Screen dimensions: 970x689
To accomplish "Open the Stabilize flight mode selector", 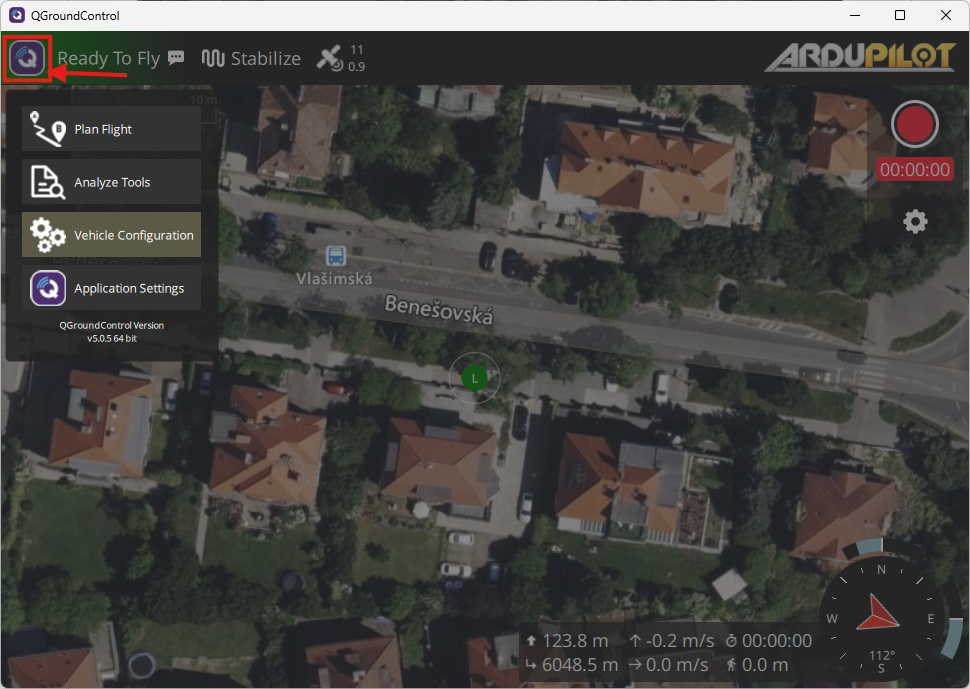I will [251, 58].
